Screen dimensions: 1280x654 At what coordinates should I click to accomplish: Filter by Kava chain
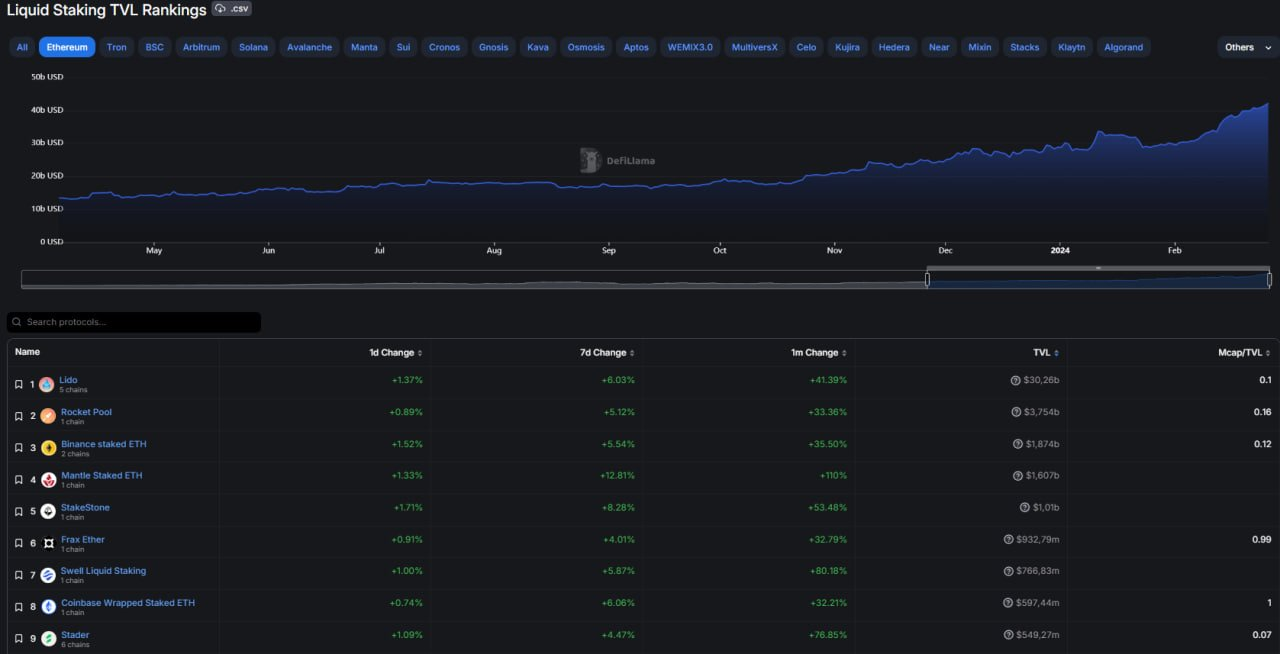click(538, 47)
